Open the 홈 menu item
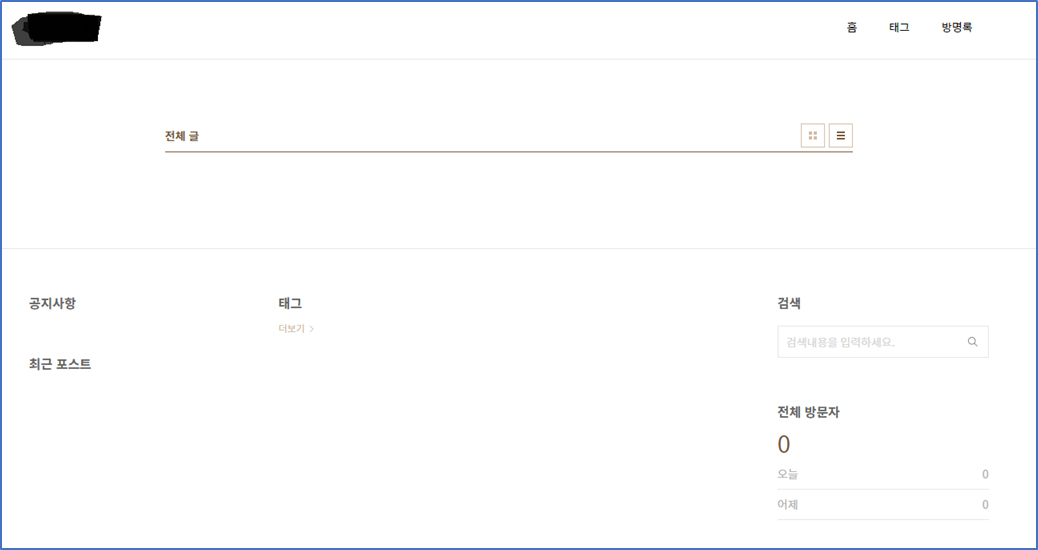 [x=852, y=28]
